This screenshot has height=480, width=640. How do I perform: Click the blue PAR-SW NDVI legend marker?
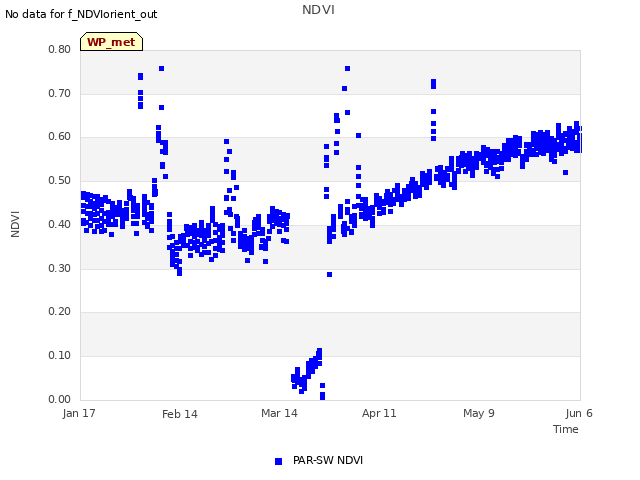tap(278, 461)
